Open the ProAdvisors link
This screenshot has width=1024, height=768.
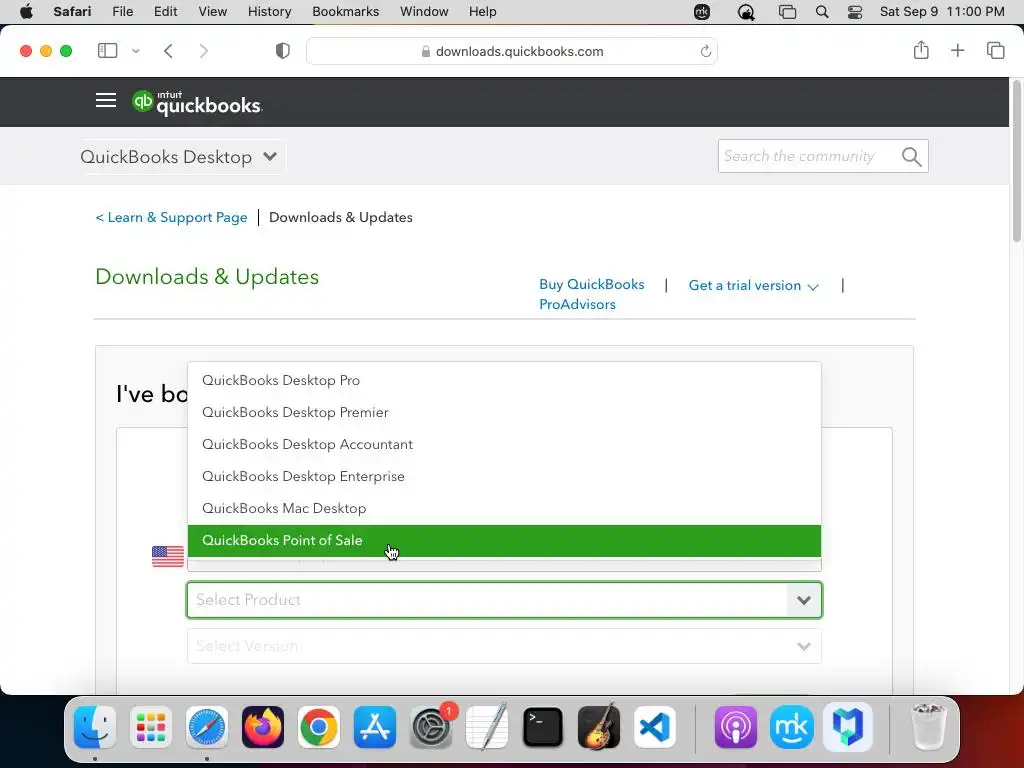(577, 304)
